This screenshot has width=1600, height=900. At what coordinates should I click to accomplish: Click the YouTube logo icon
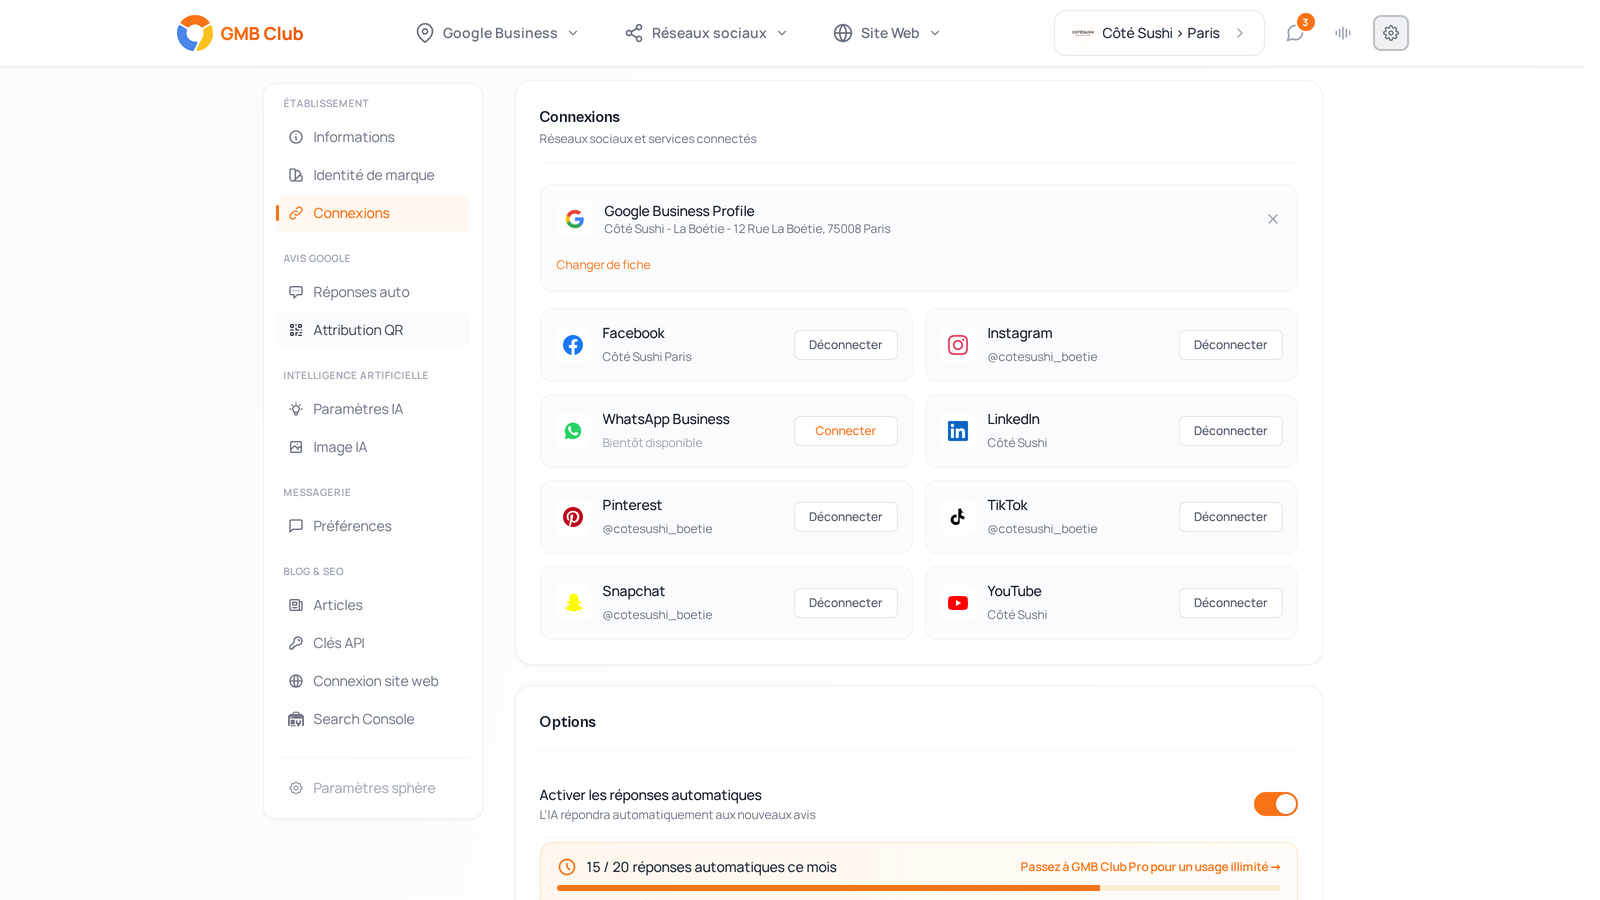(958, 603)
